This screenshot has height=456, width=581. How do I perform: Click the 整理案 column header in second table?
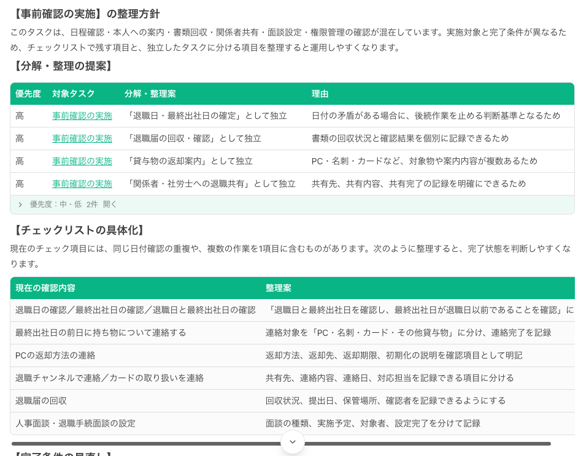pos(278,288)
